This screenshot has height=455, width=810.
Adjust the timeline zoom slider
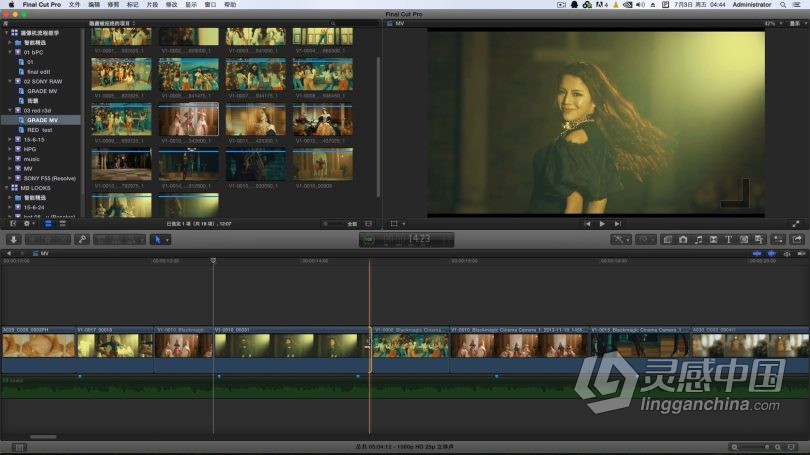(756, 447)
